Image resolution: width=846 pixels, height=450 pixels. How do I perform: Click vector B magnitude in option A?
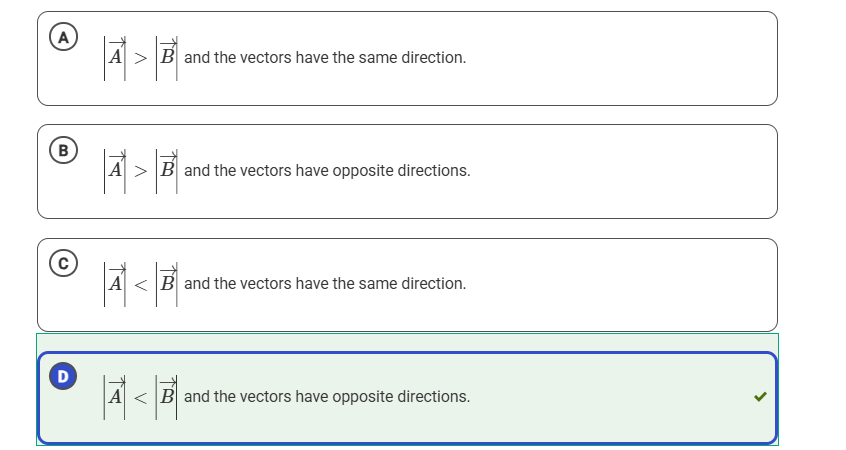(167, 58)
